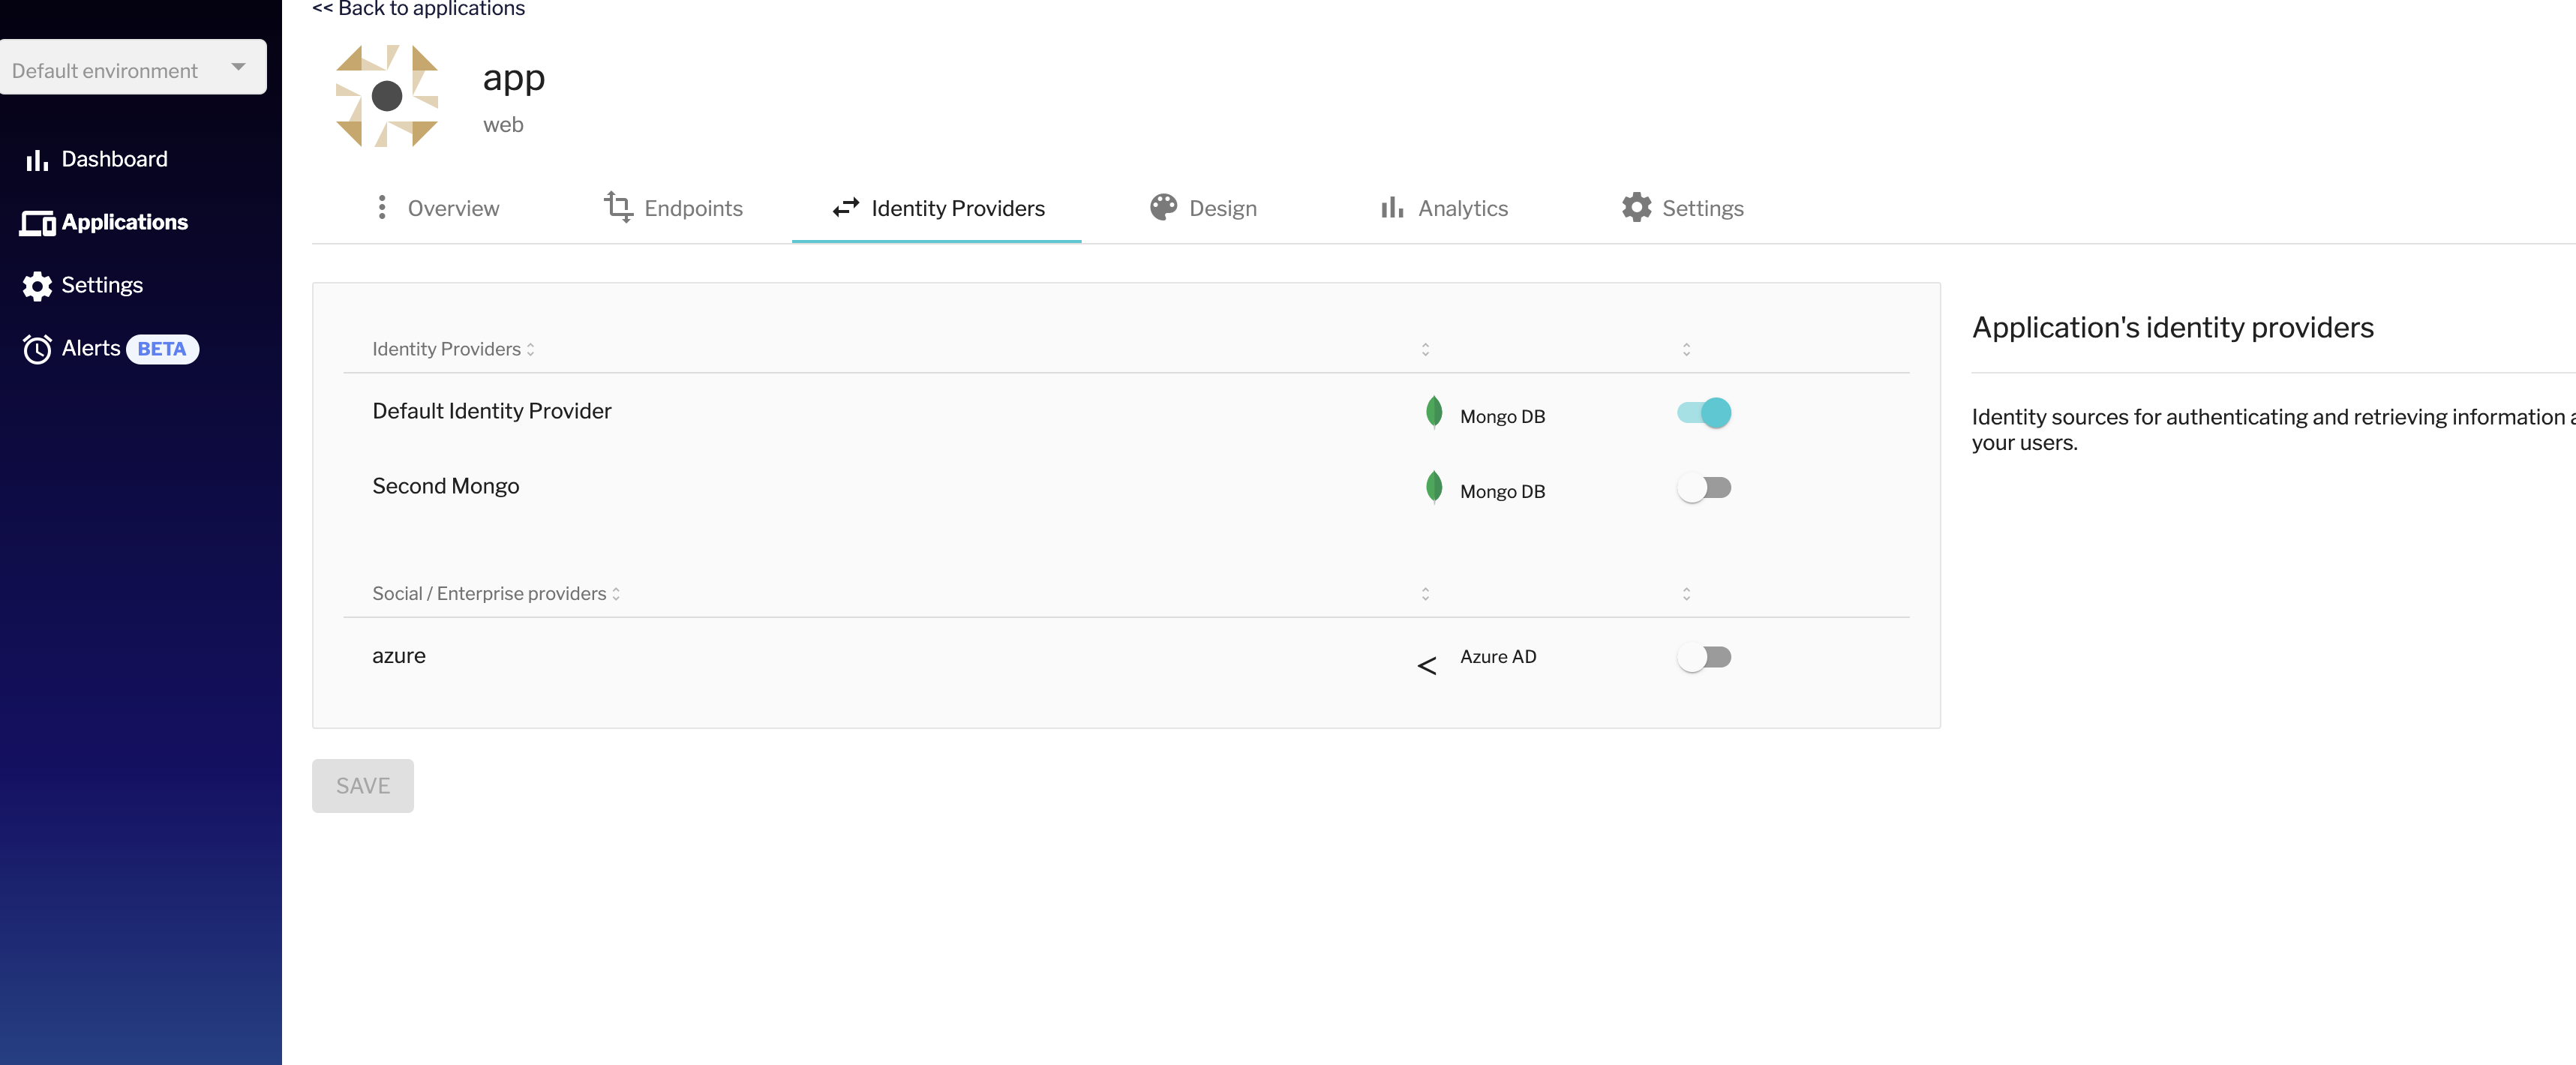Image resolution: width=2576 pixels, height=1065 pixels.
Task: Click the BETA badge next to Alerts
Action: coord(161,349)
